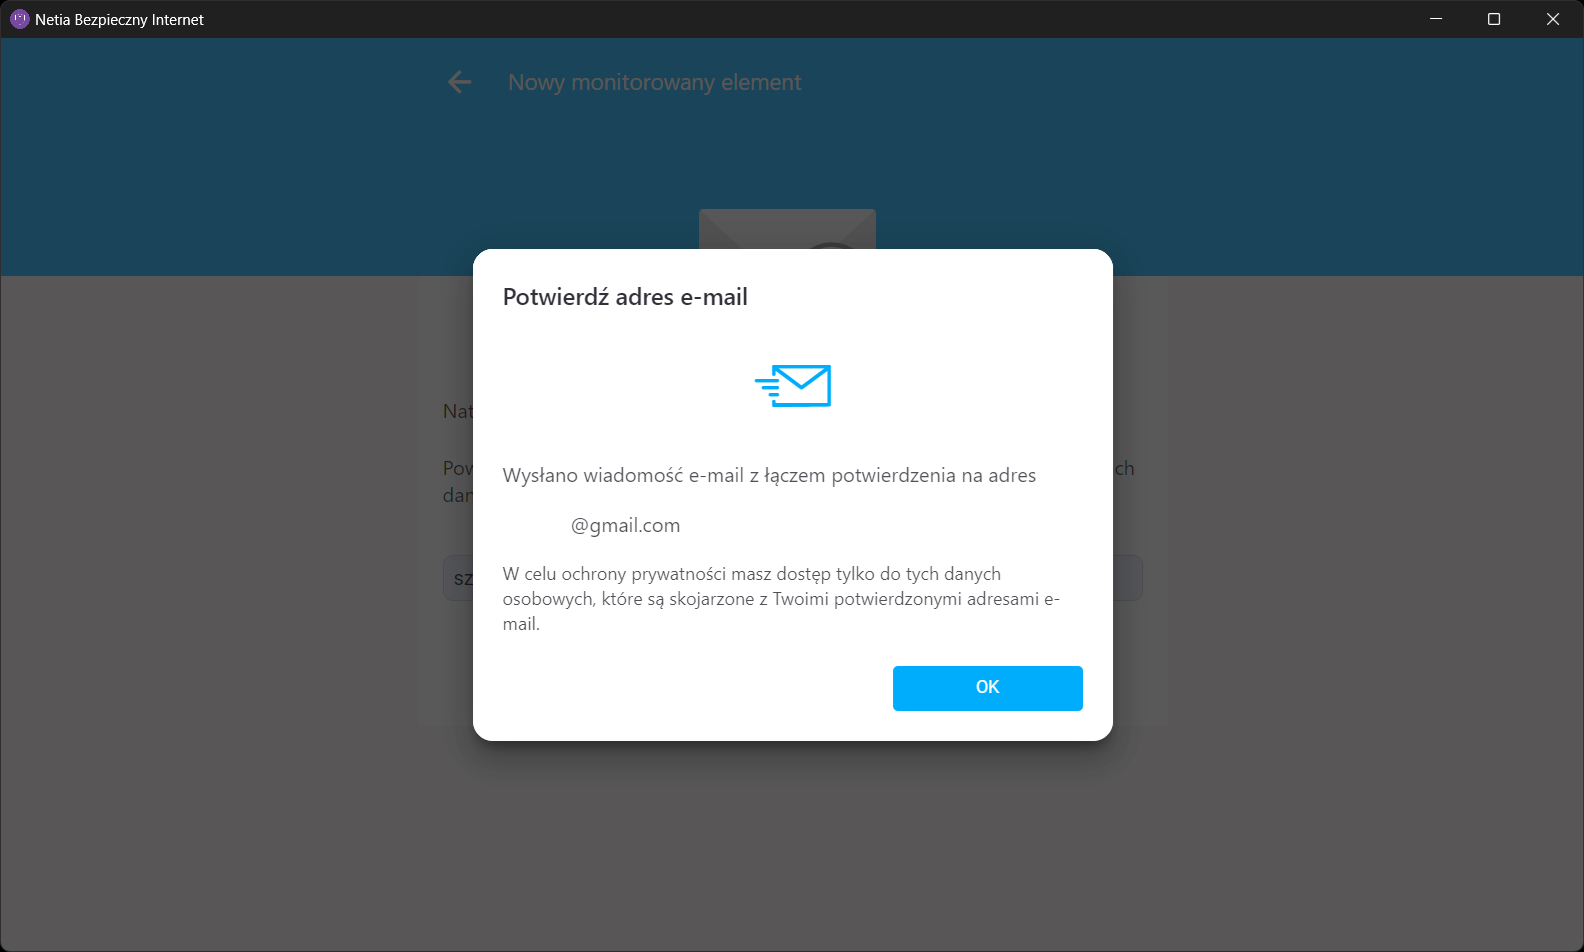Maximize the Netia Bezpieczny Internet window

click(x=1494, y=19)
